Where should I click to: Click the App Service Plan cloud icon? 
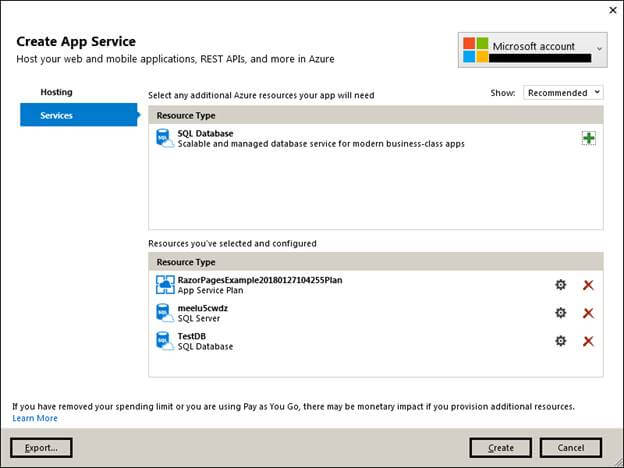(165, 285)
